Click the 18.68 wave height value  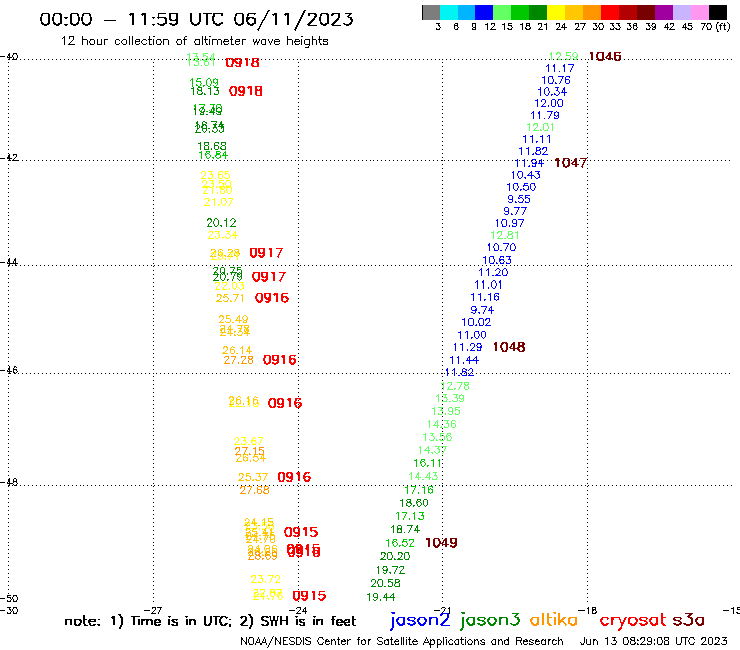coord(212,146)
